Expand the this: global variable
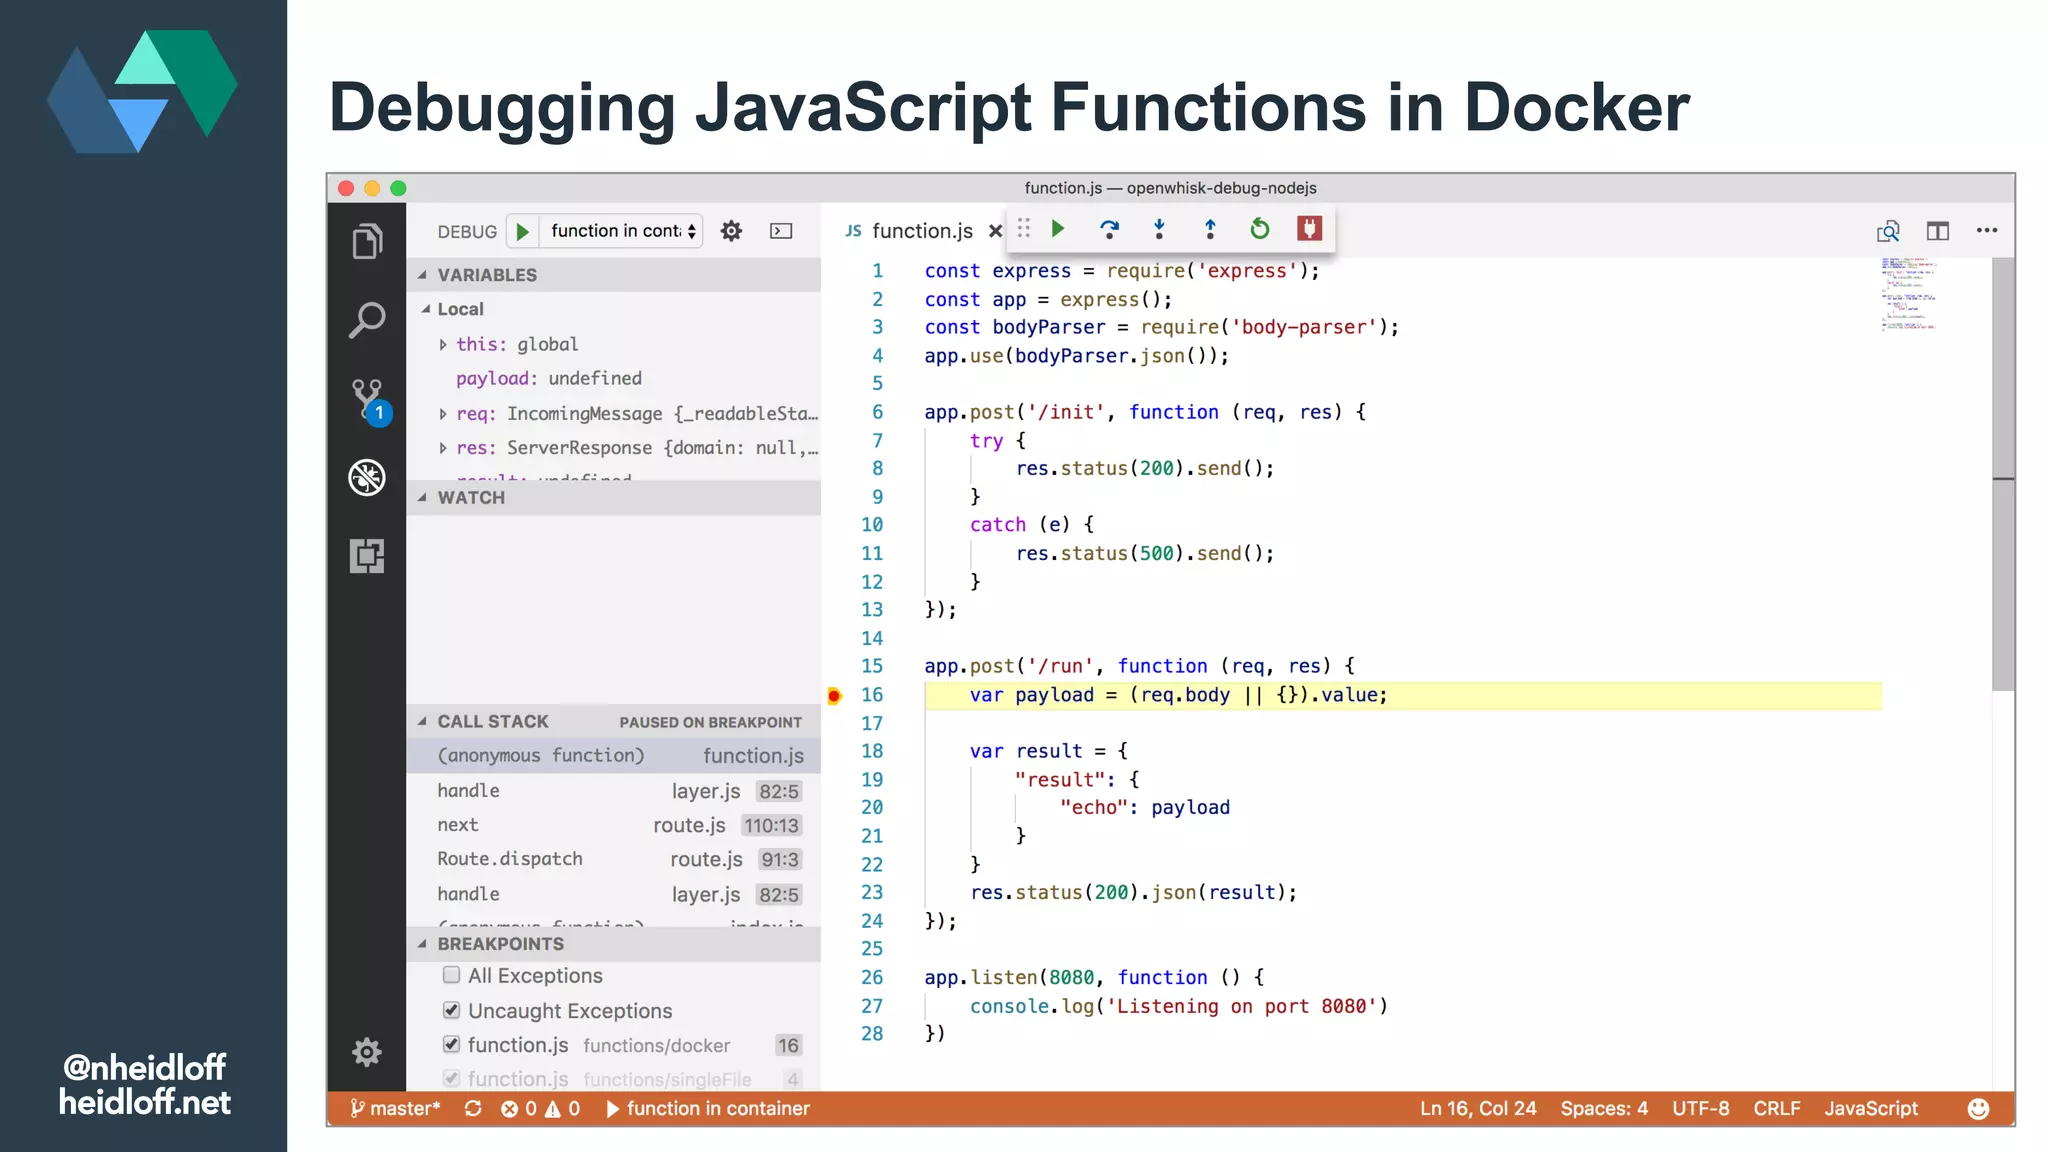Screen dimensions: 2048x1152 pyautogui.click(x=443, y=344)
